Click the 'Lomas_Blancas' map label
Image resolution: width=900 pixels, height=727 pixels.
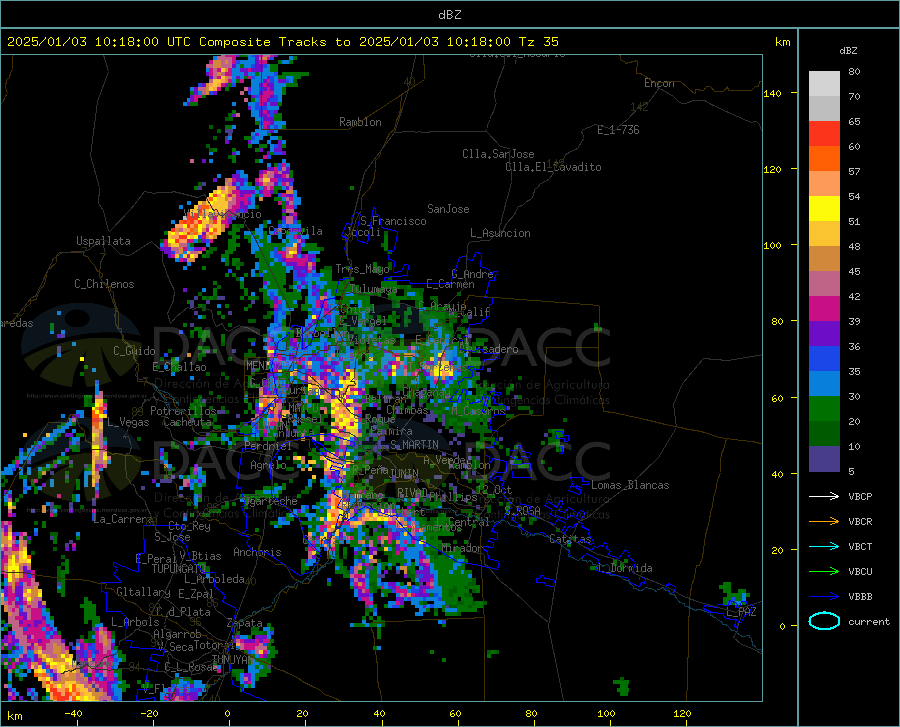[x=630, y=485]
